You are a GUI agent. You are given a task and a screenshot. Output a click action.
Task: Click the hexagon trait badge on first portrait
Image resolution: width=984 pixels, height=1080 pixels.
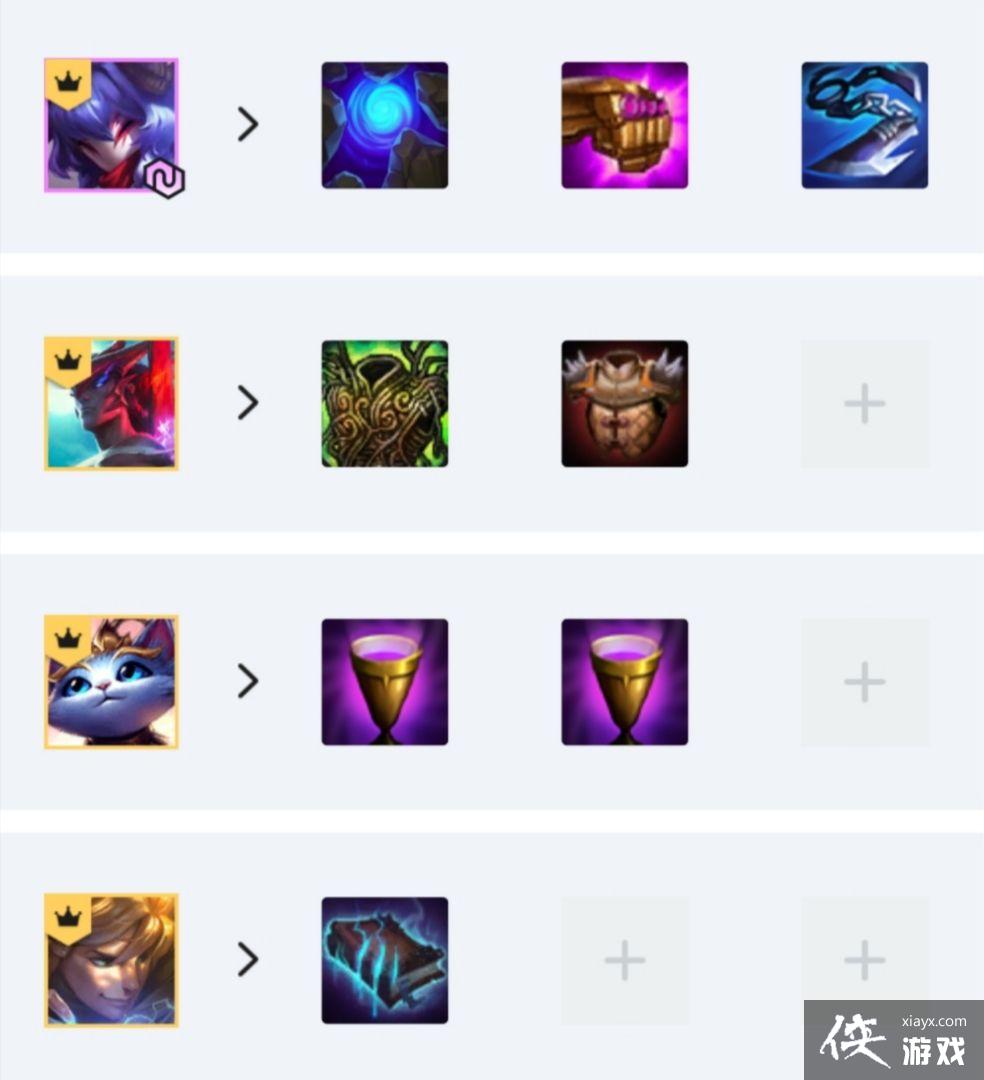pyautogui.click(x=166, y=180)
